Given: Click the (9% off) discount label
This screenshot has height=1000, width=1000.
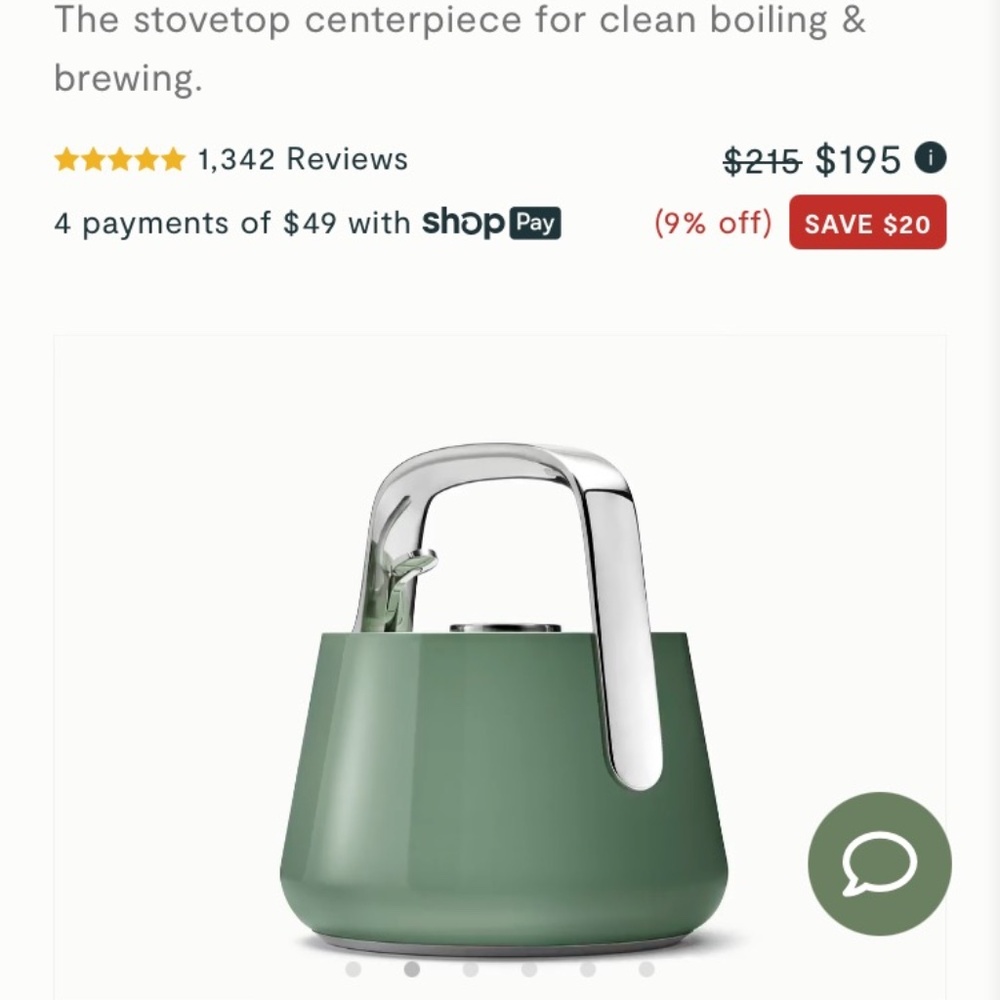Looking at the screenshot, I should point(712,223).
